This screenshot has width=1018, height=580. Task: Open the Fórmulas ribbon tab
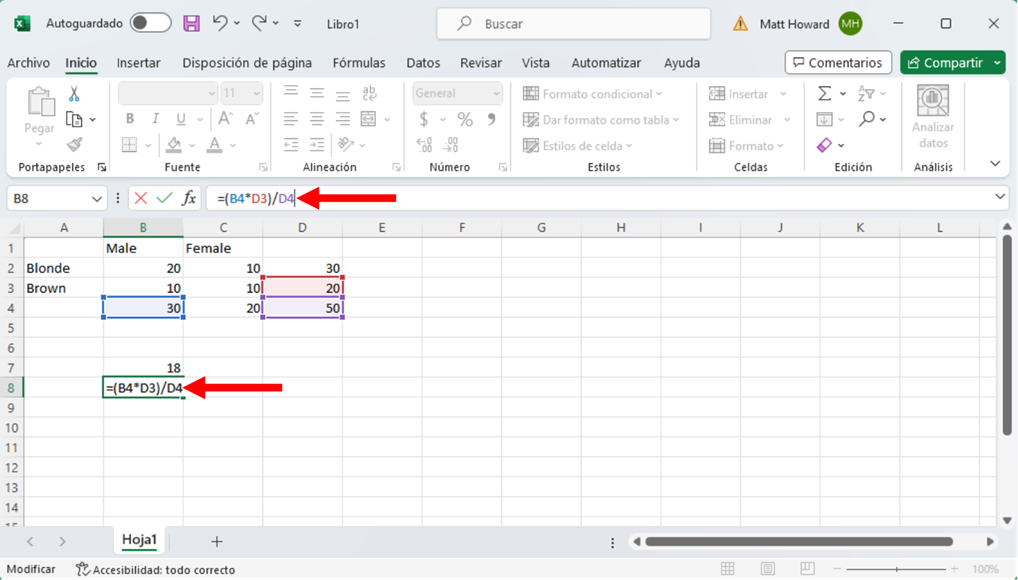(x=359, y=63)
